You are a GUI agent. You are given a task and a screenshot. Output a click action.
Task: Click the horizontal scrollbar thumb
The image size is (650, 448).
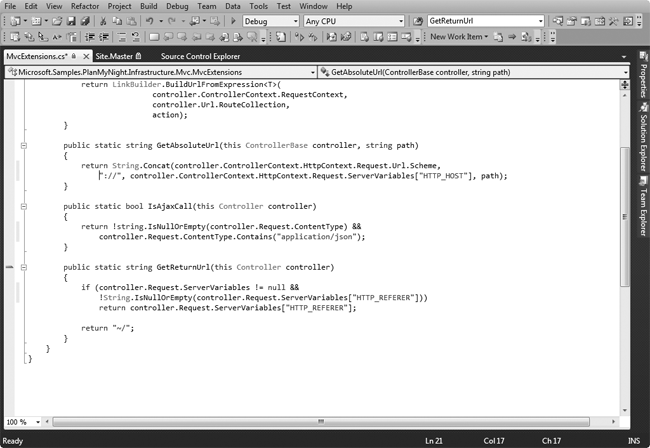pos(321,422)
